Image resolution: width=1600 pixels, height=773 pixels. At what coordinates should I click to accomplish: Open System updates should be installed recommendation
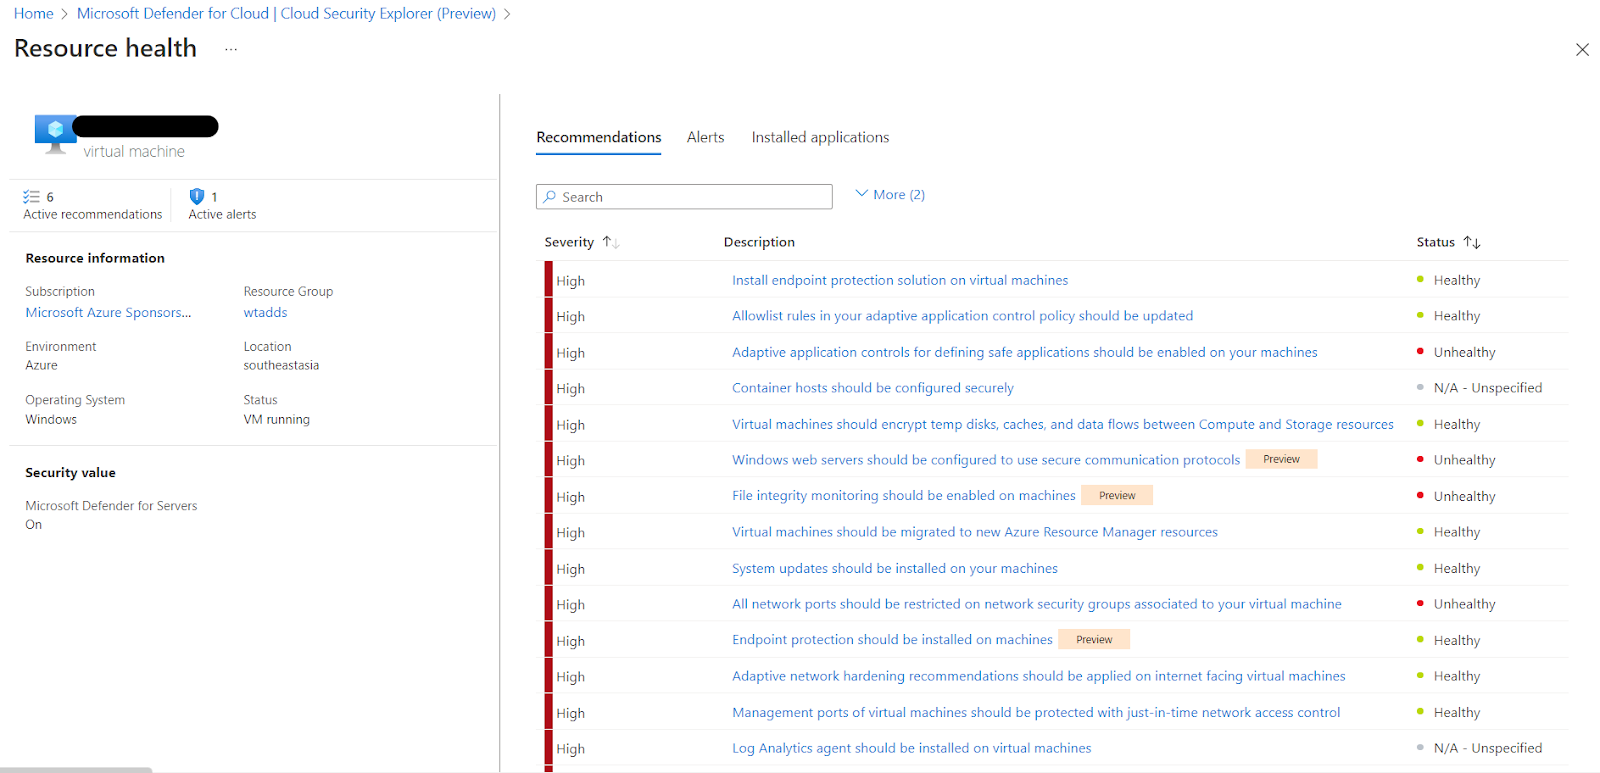tap(895, 568)
